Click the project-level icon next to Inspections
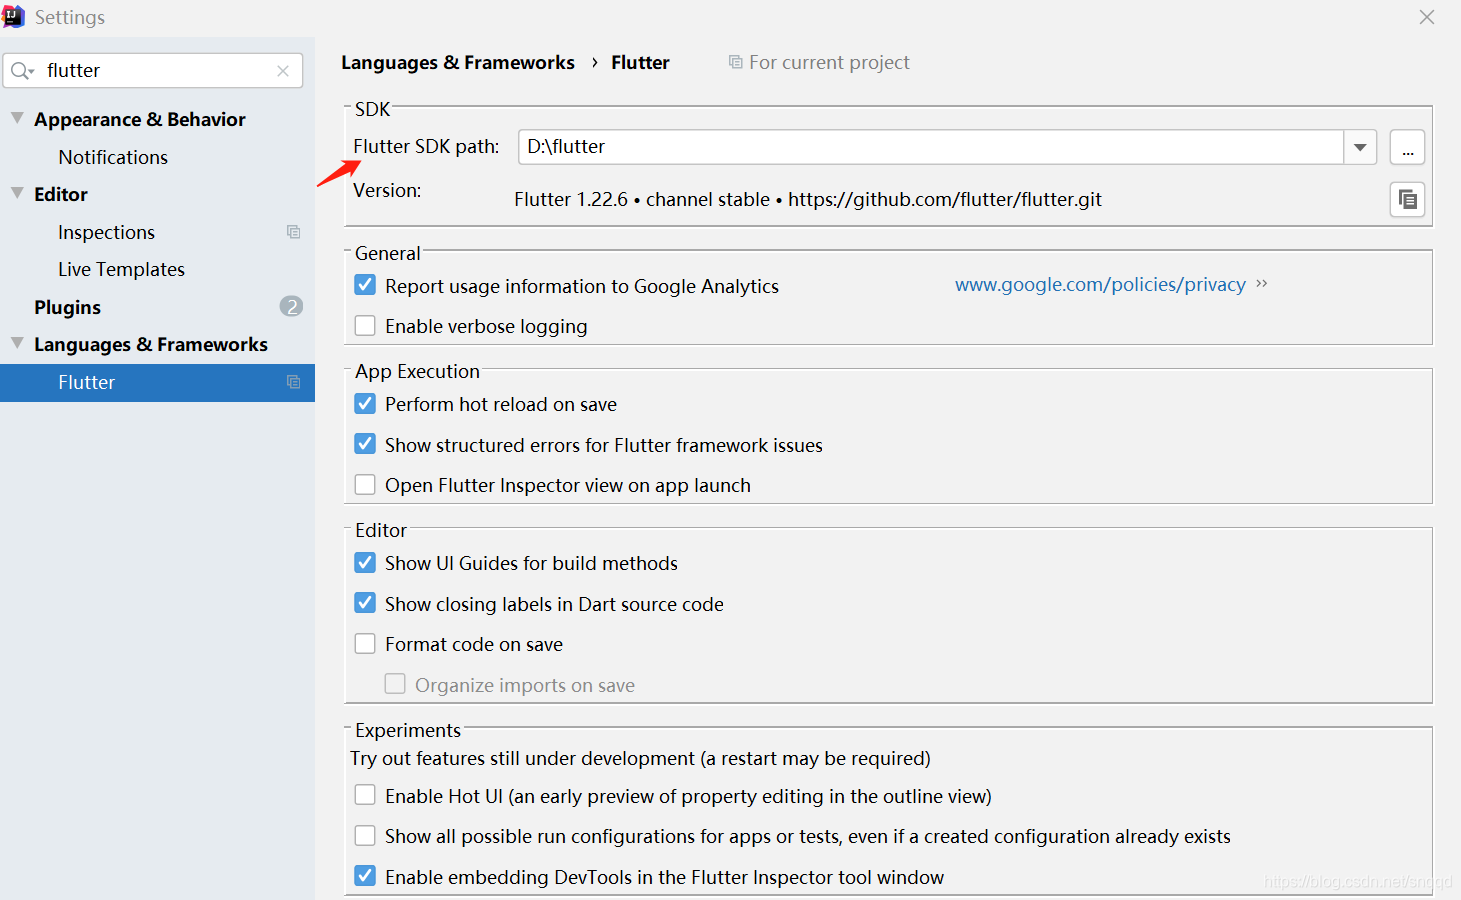Screen dimensions: 1461x900 click(x=294, y=232)
